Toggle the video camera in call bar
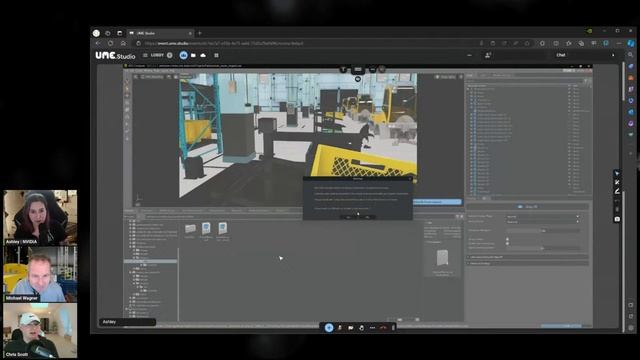 coord(351,327)
